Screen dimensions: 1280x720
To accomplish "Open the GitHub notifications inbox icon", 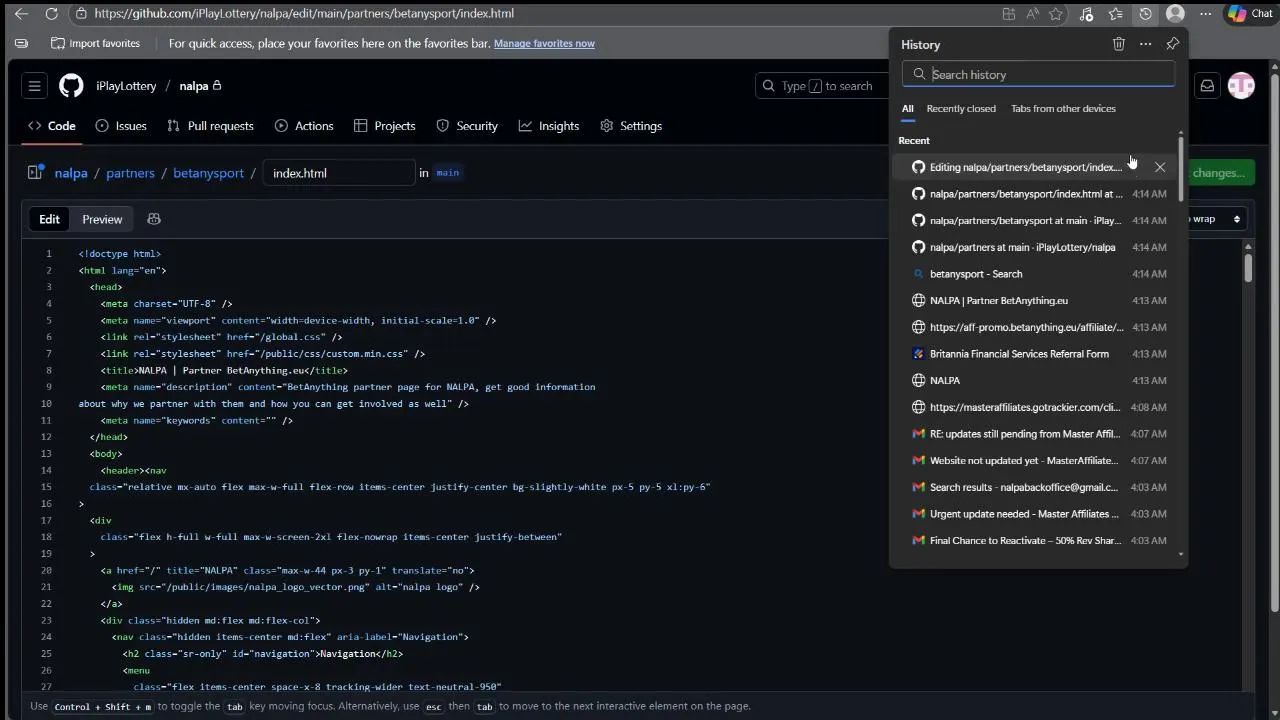I will [x=1207, y=86].
